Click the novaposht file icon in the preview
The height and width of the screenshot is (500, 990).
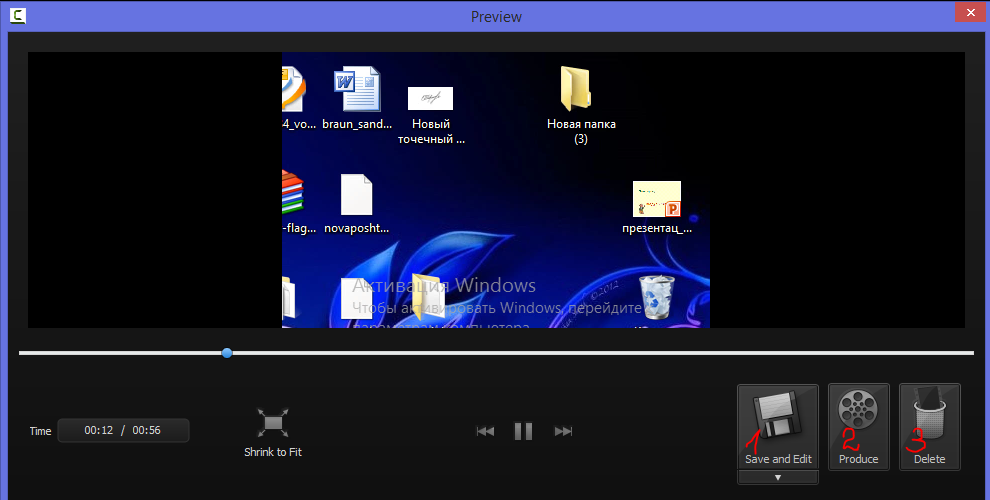click(x=357, y=203)
